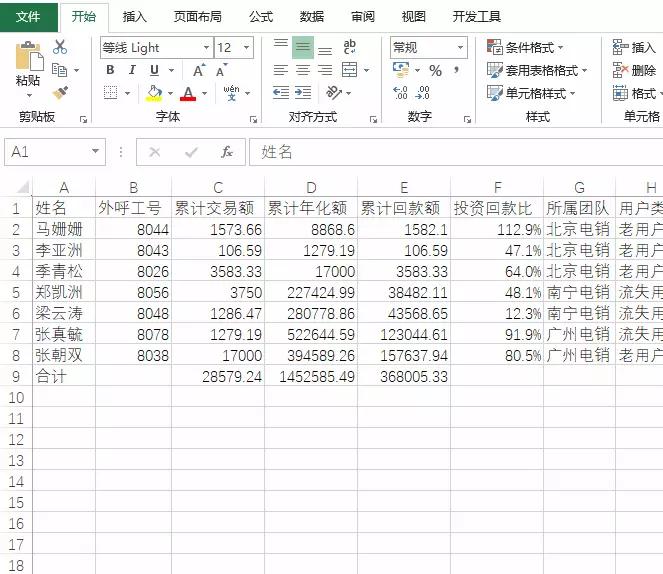
Task: Open alignment group dialog launcher
Action: (373, 120)
